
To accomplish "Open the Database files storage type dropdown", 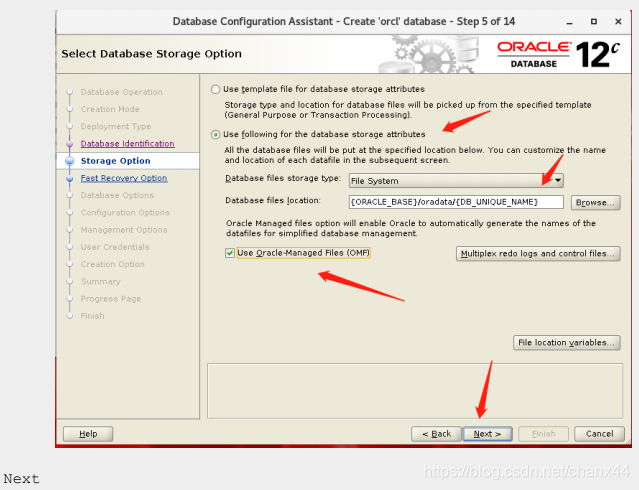I will pos(456,181).
